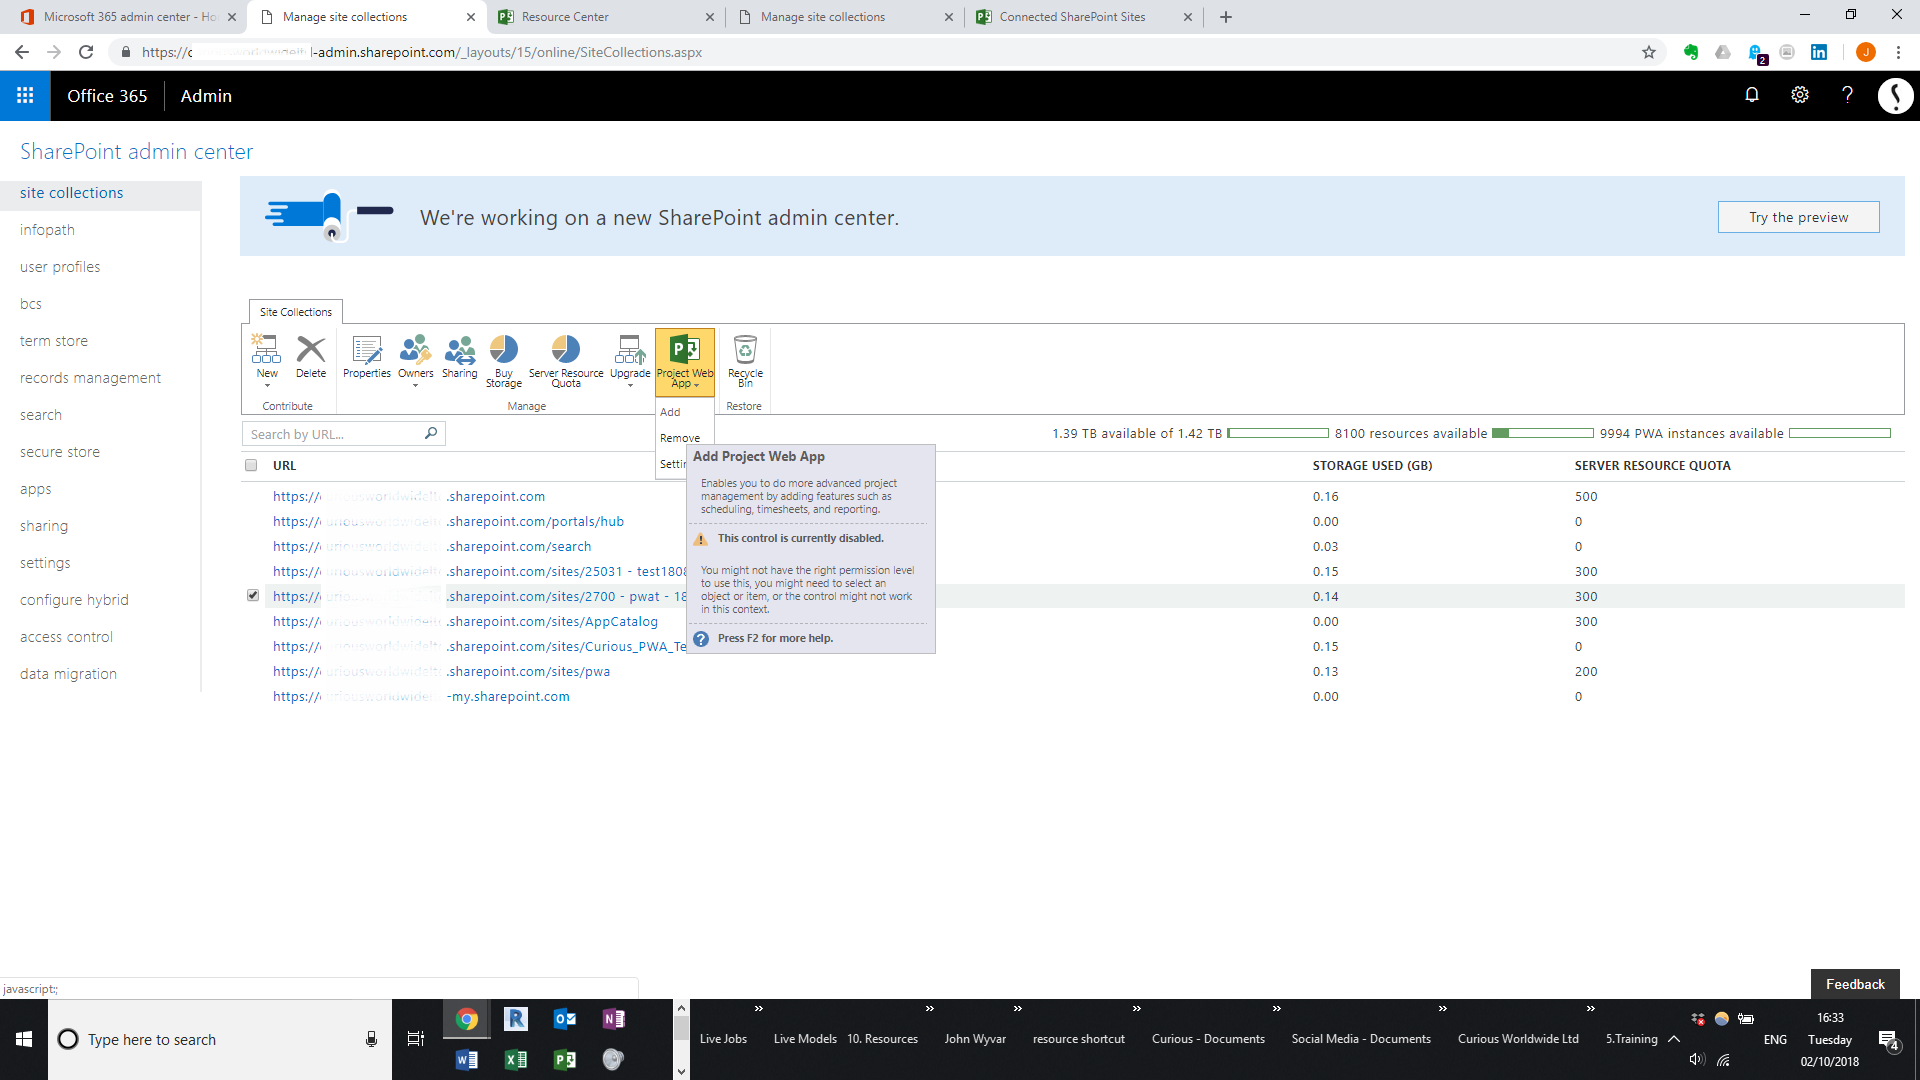This screenshot has width=1920, height=1080.
Task: Select Add from Project Web App menu
Action: [x=670, y=412]
